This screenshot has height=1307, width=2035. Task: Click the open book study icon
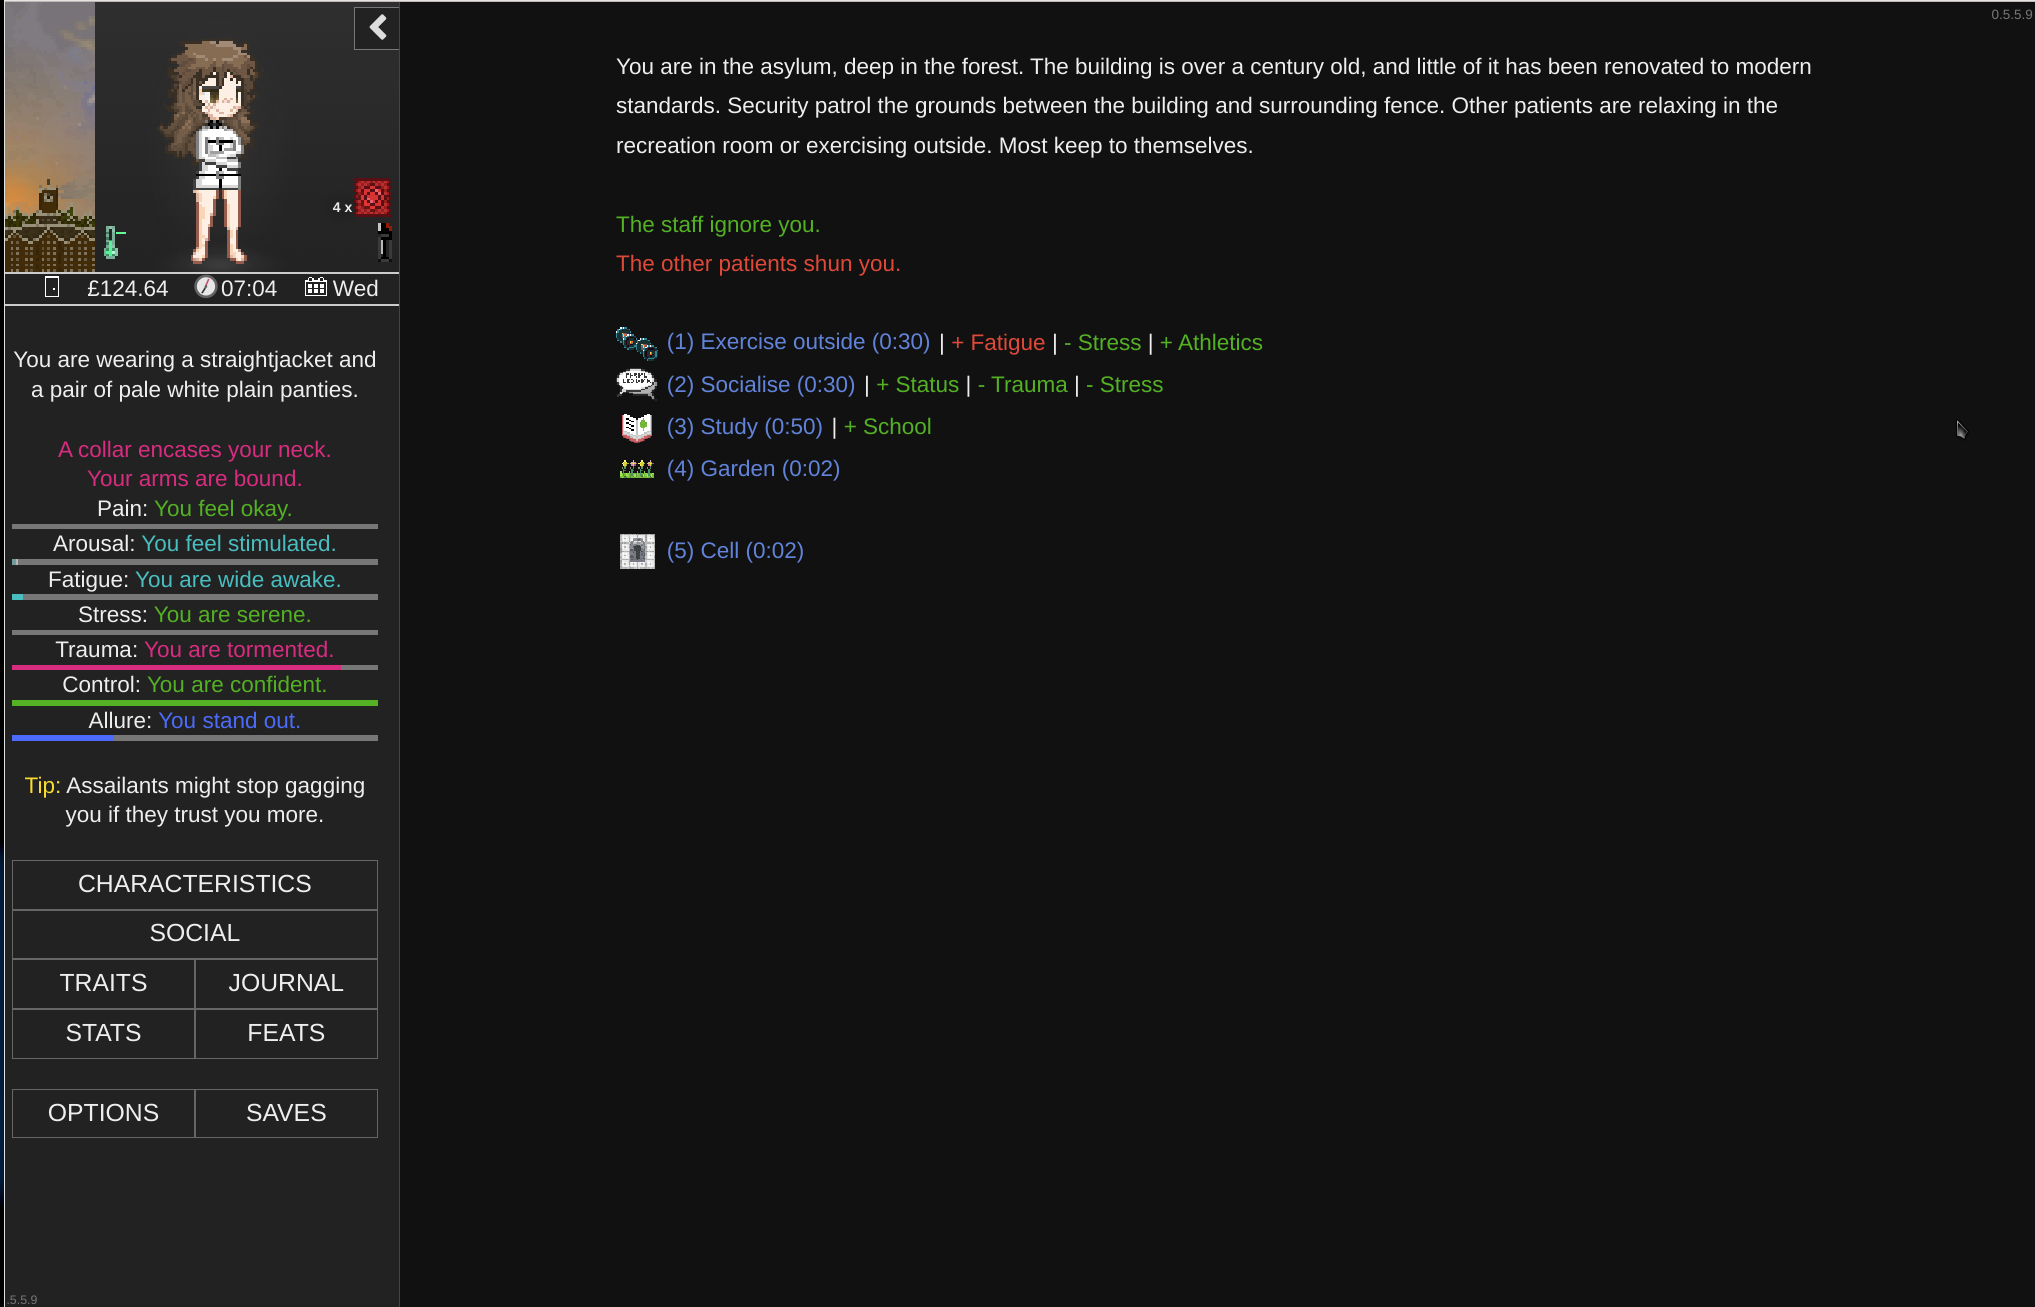coord(636,427)
